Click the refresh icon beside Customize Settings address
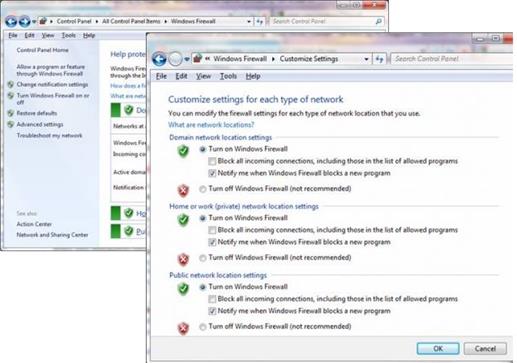Image resolution: width=517 pixels, height=363 pixels. (379, 59)
